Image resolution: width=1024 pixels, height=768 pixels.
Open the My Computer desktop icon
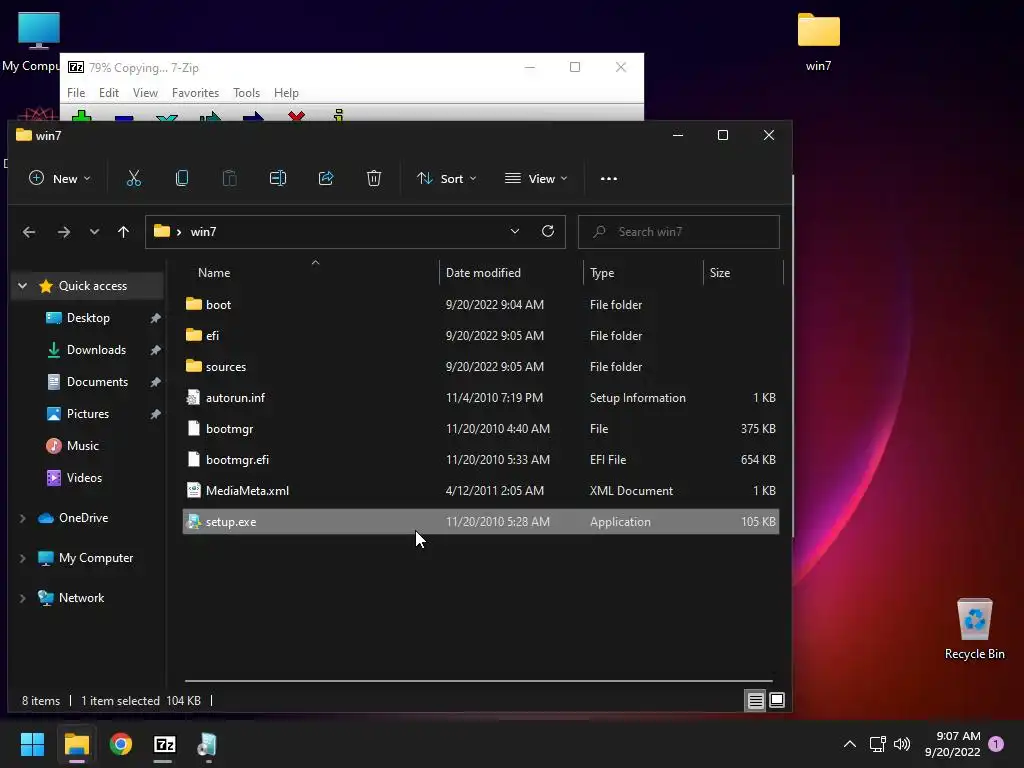click(x=31, y=42)
